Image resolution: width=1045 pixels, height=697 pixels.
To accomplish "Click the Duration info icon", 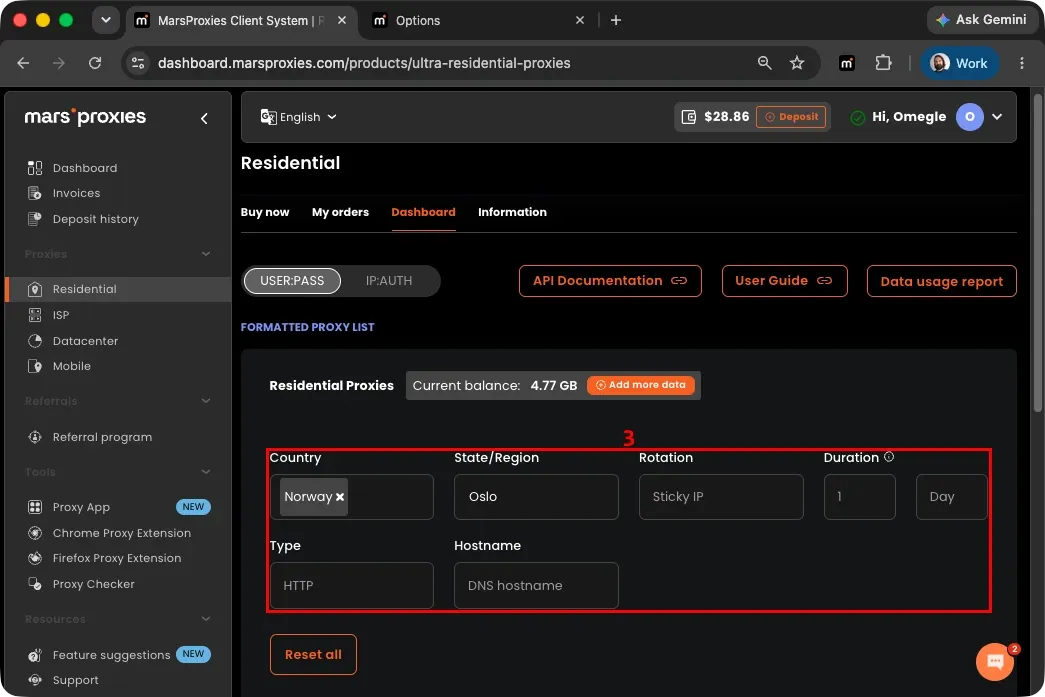I will 888,457.
